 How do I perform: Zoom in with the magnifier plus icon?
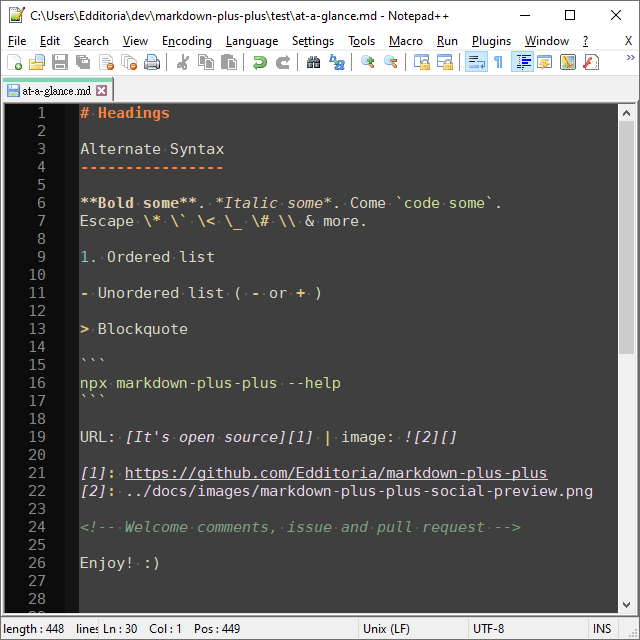368,62
